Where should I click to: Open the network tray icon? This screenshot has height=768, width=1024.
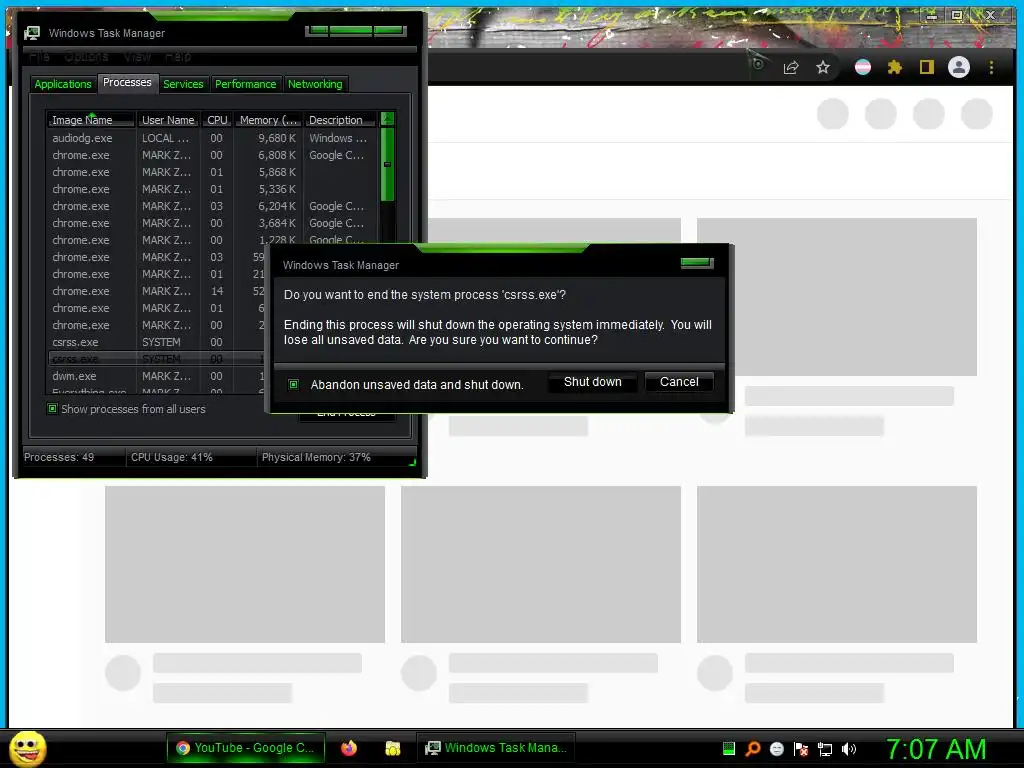[x=825, y=749]
